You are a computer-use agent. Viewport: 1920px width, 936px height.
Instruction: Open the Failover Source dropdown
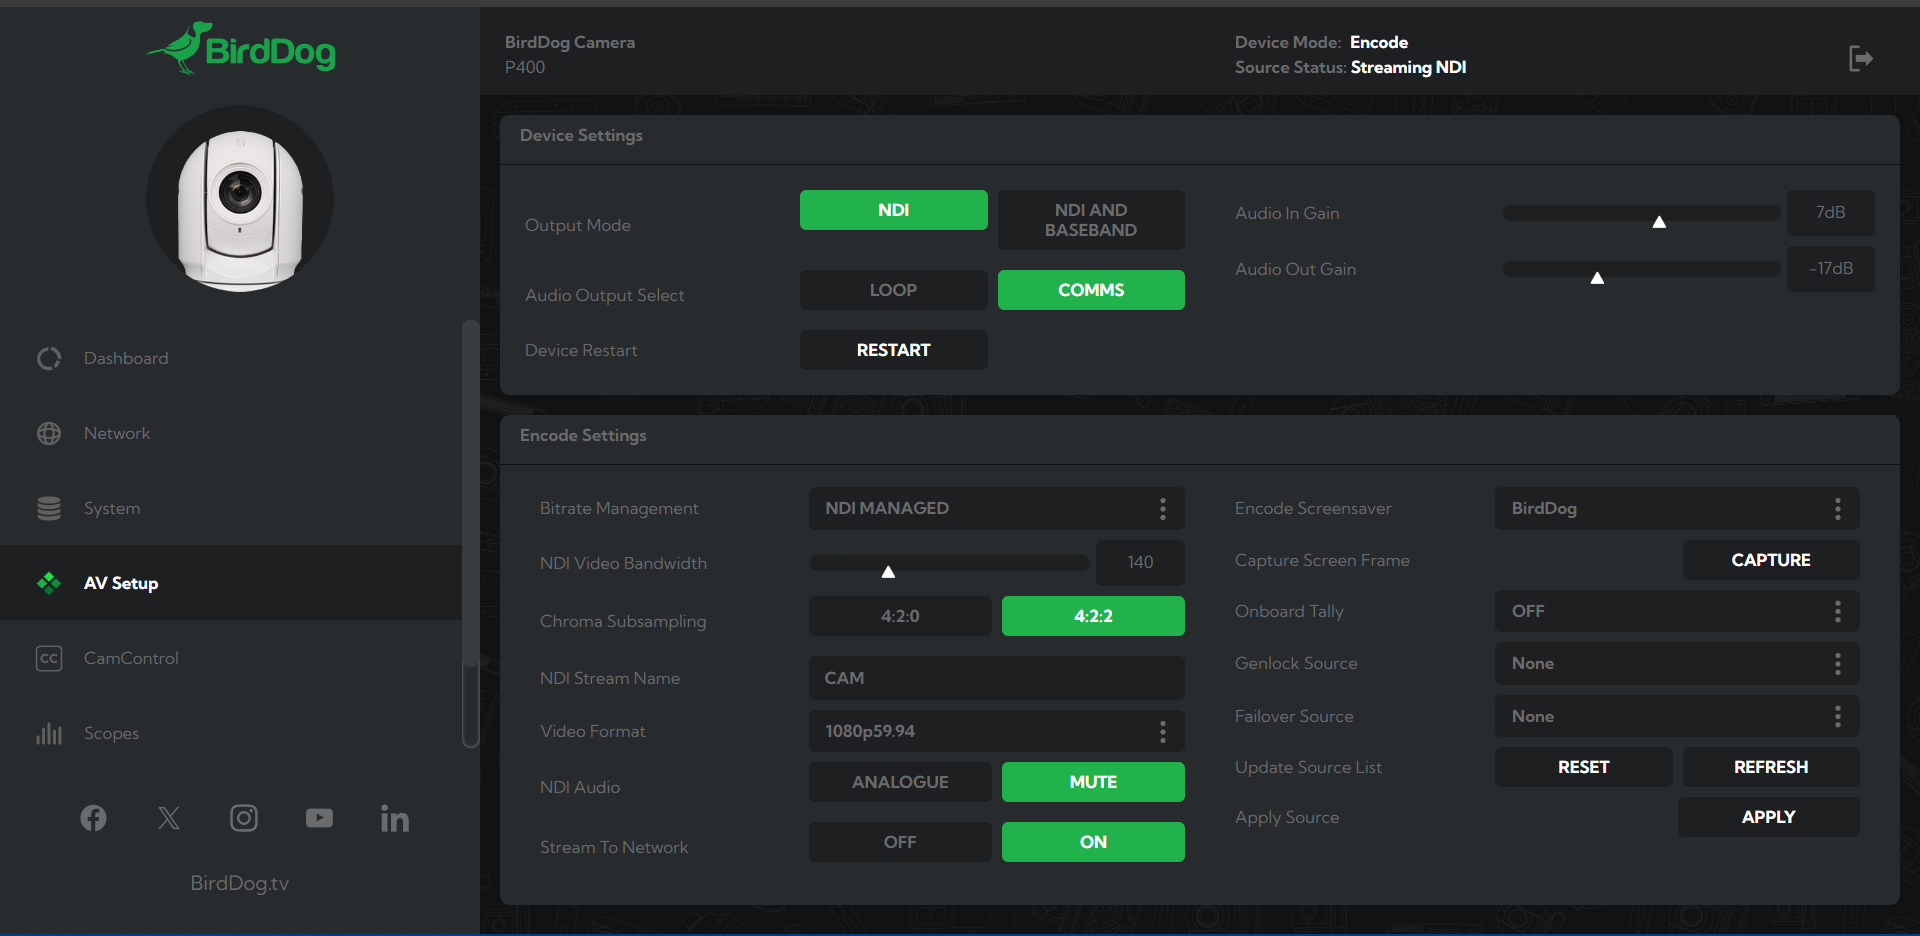point(1677,716)
